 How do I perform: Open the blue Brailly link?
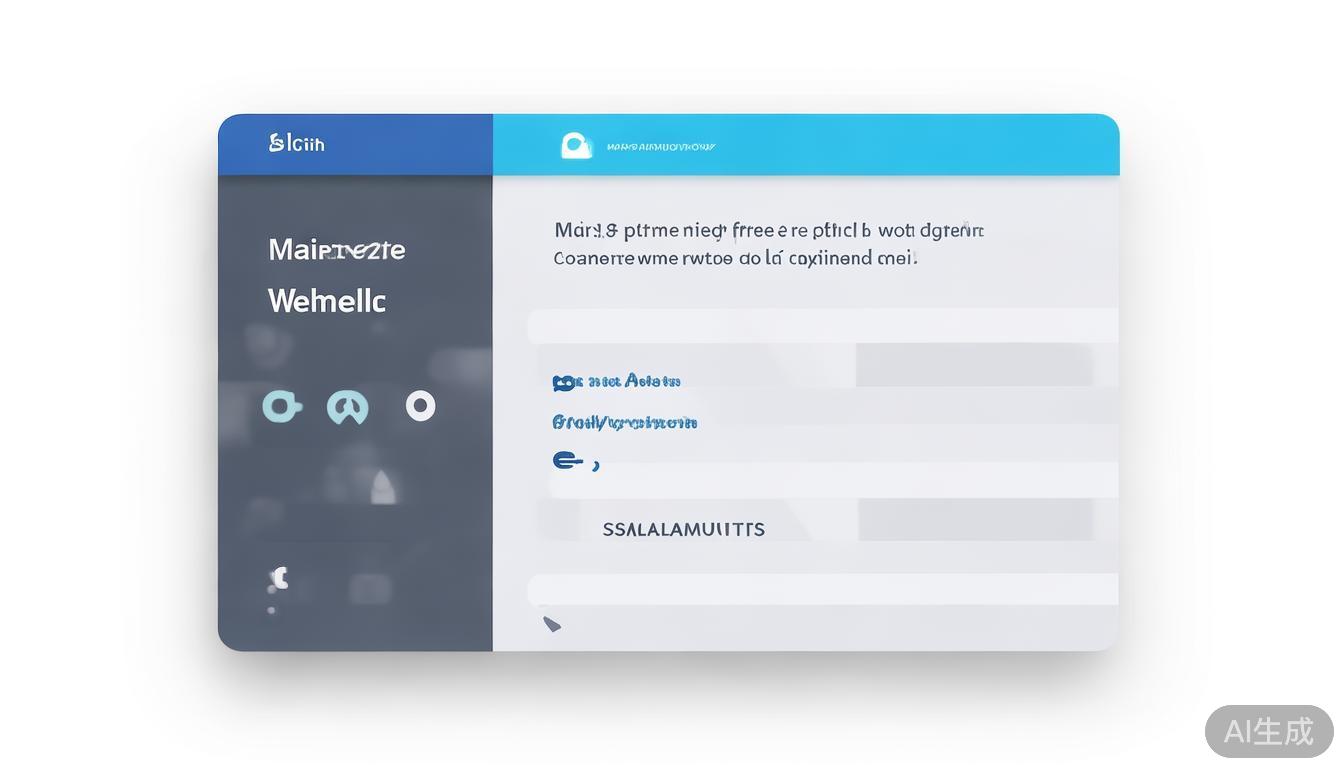click(x=624, y=423)
